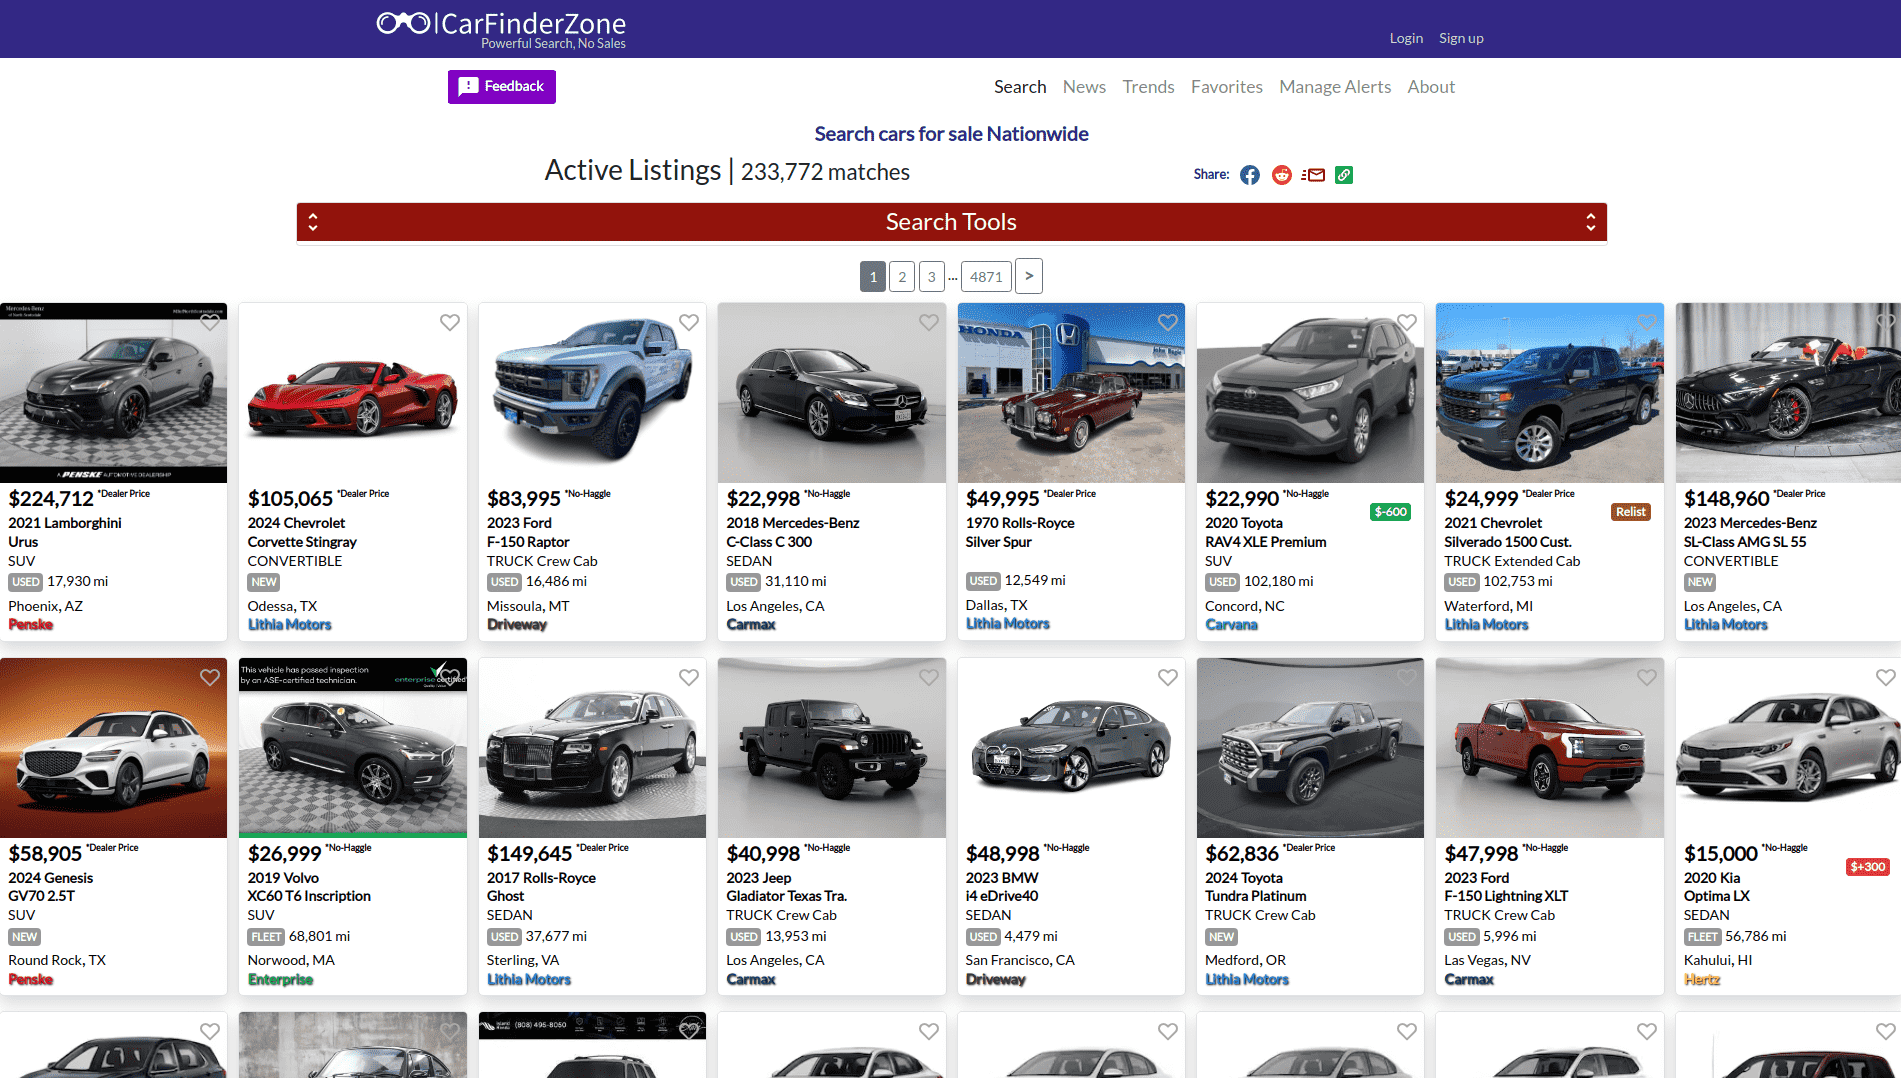Collapse Search Tools using the left chevron

[x=313, y=221]
